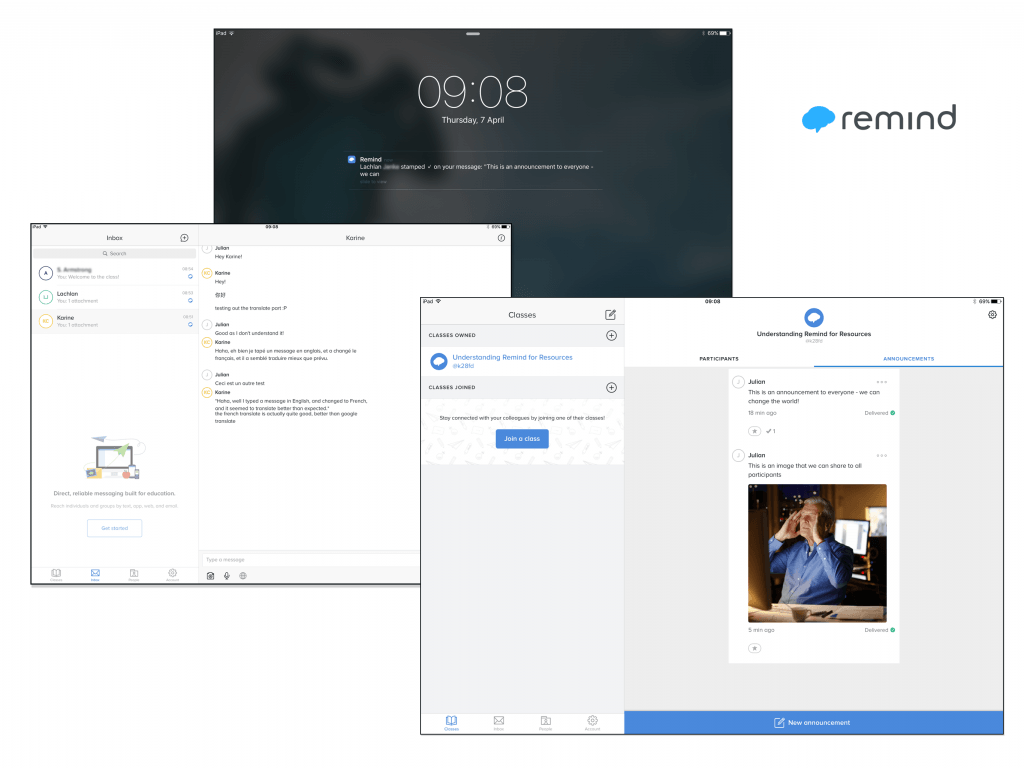Open the translate globe icon
The width and height of the screenshot is (1024, 768).
(x=242, y=575)
